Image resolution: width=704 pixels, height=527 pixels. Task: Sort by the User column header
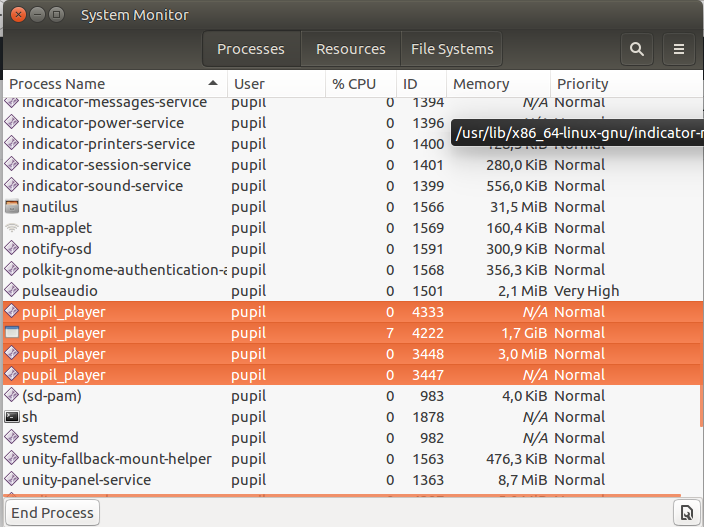pos(276,84)
